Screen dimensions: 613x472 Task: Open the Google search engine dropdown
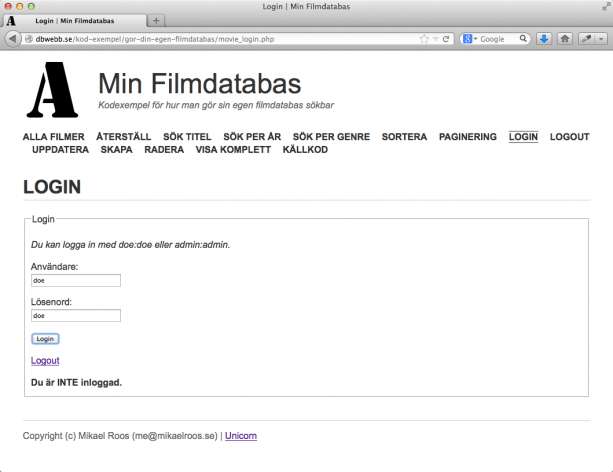(x=470, y=39)
